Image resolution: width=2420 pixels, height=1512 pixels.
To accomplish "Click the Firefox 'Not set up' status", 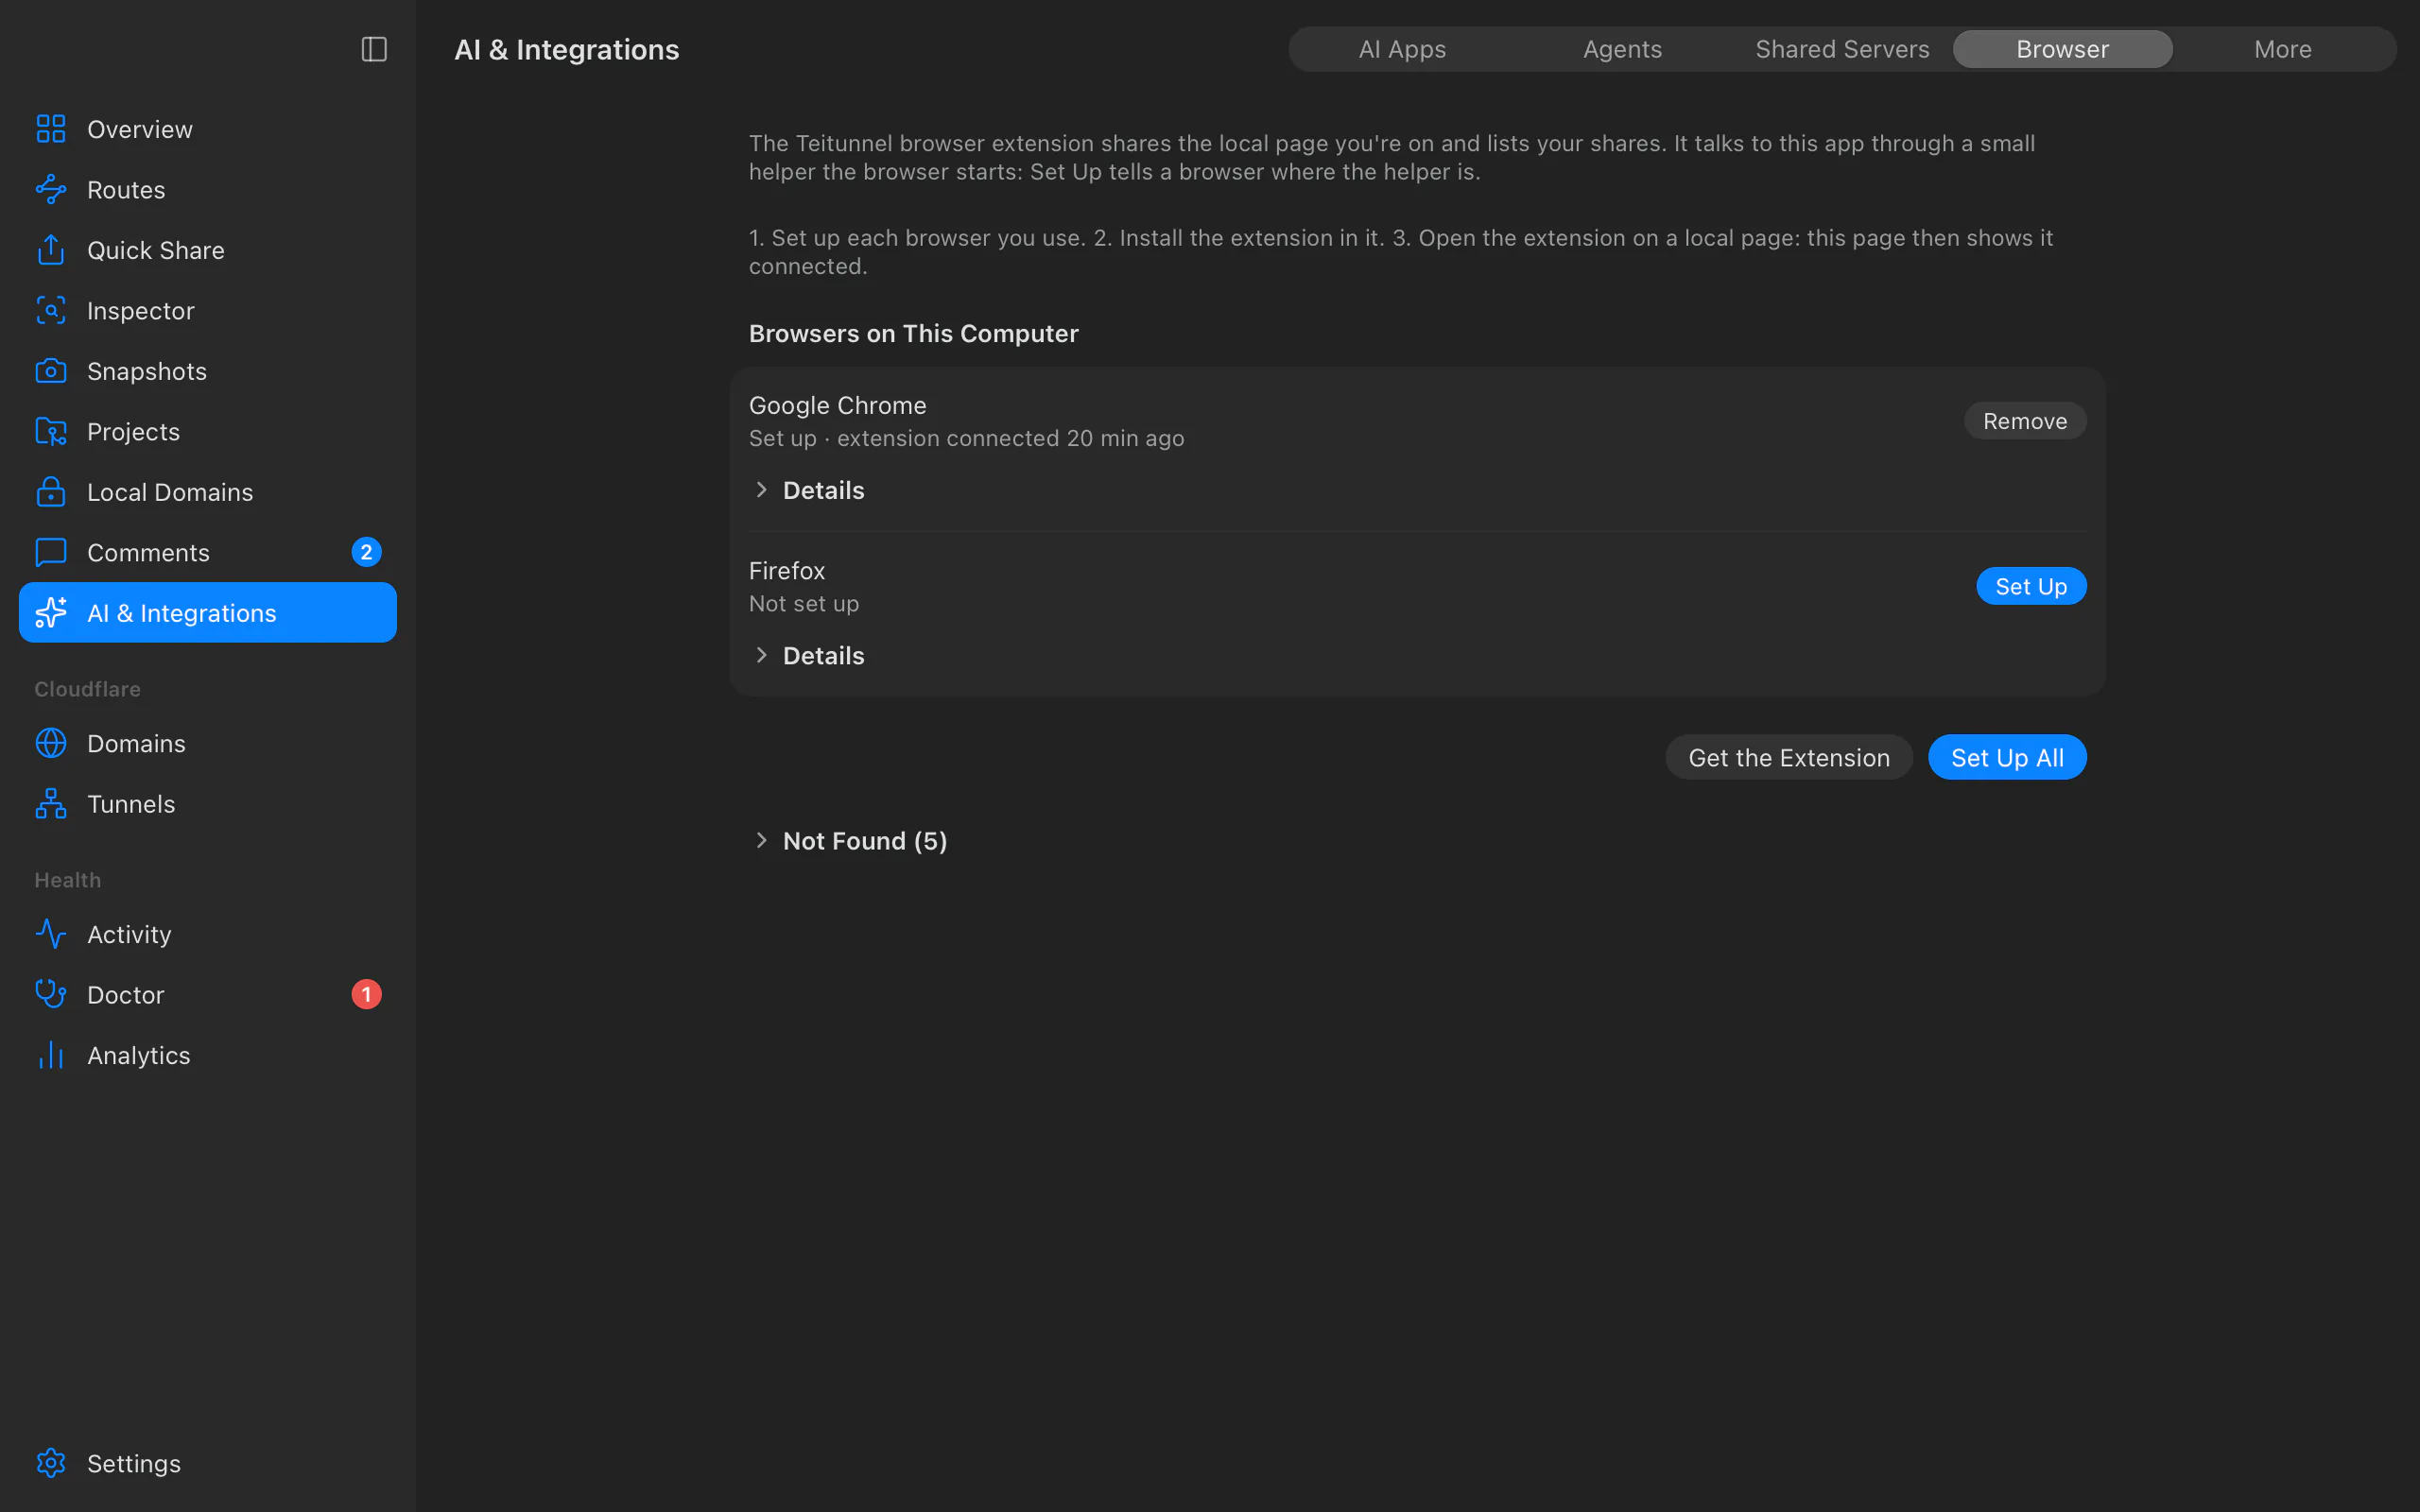I will [804, 604].
